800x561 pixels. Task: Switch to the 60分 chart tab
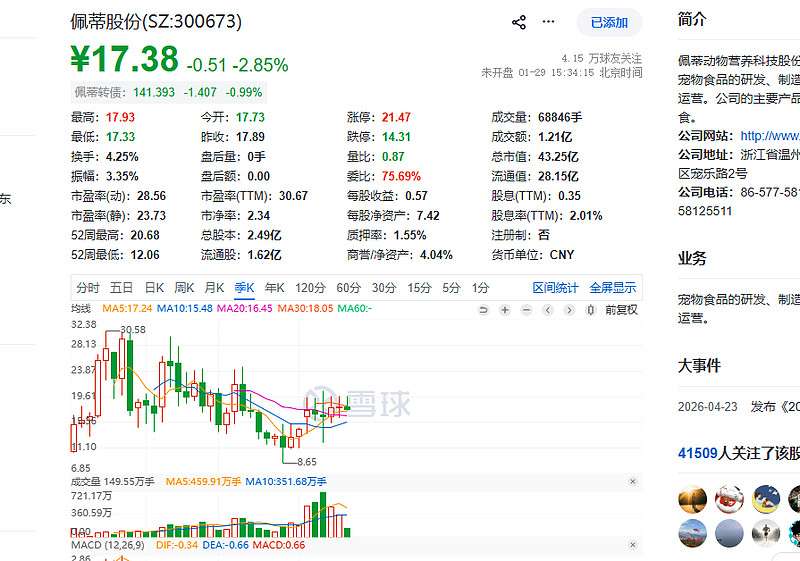point(348,288)
